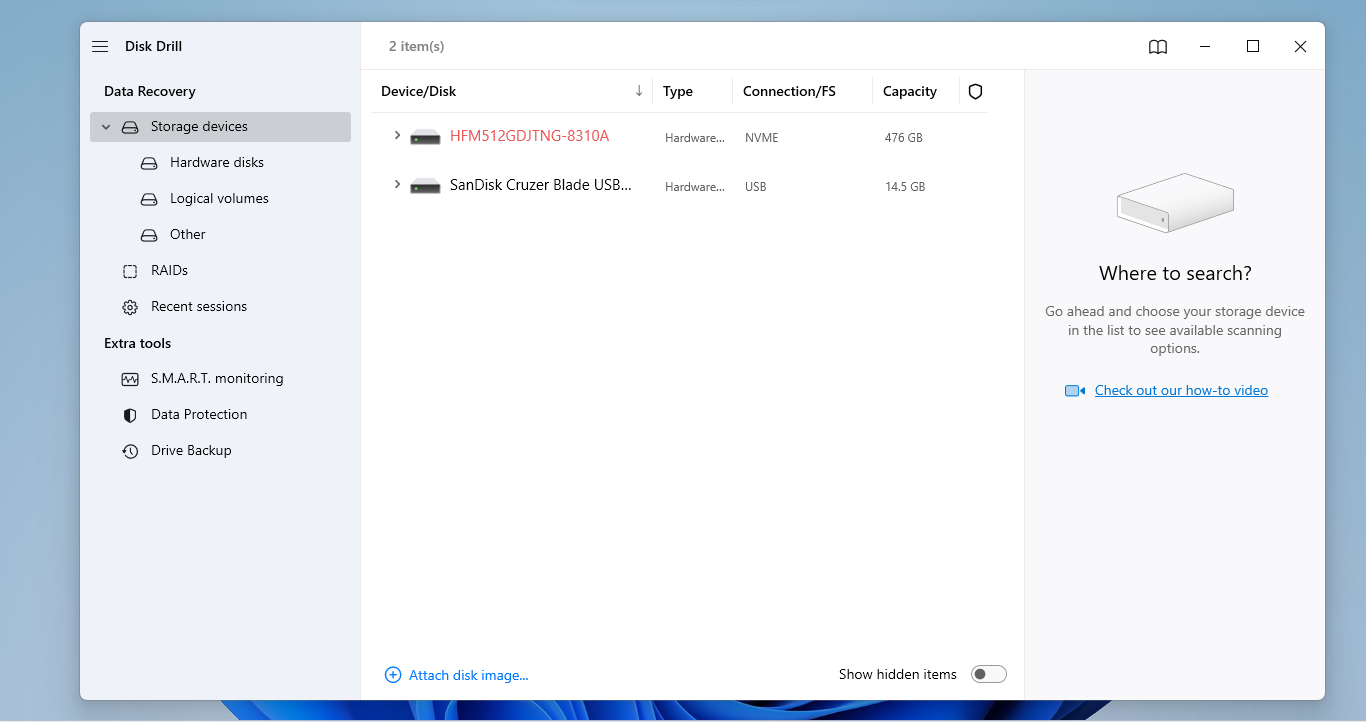The width and height of the screenshot is (1366, 722).
Task: Open the Check out our how-to video link
Action: 1181,390
